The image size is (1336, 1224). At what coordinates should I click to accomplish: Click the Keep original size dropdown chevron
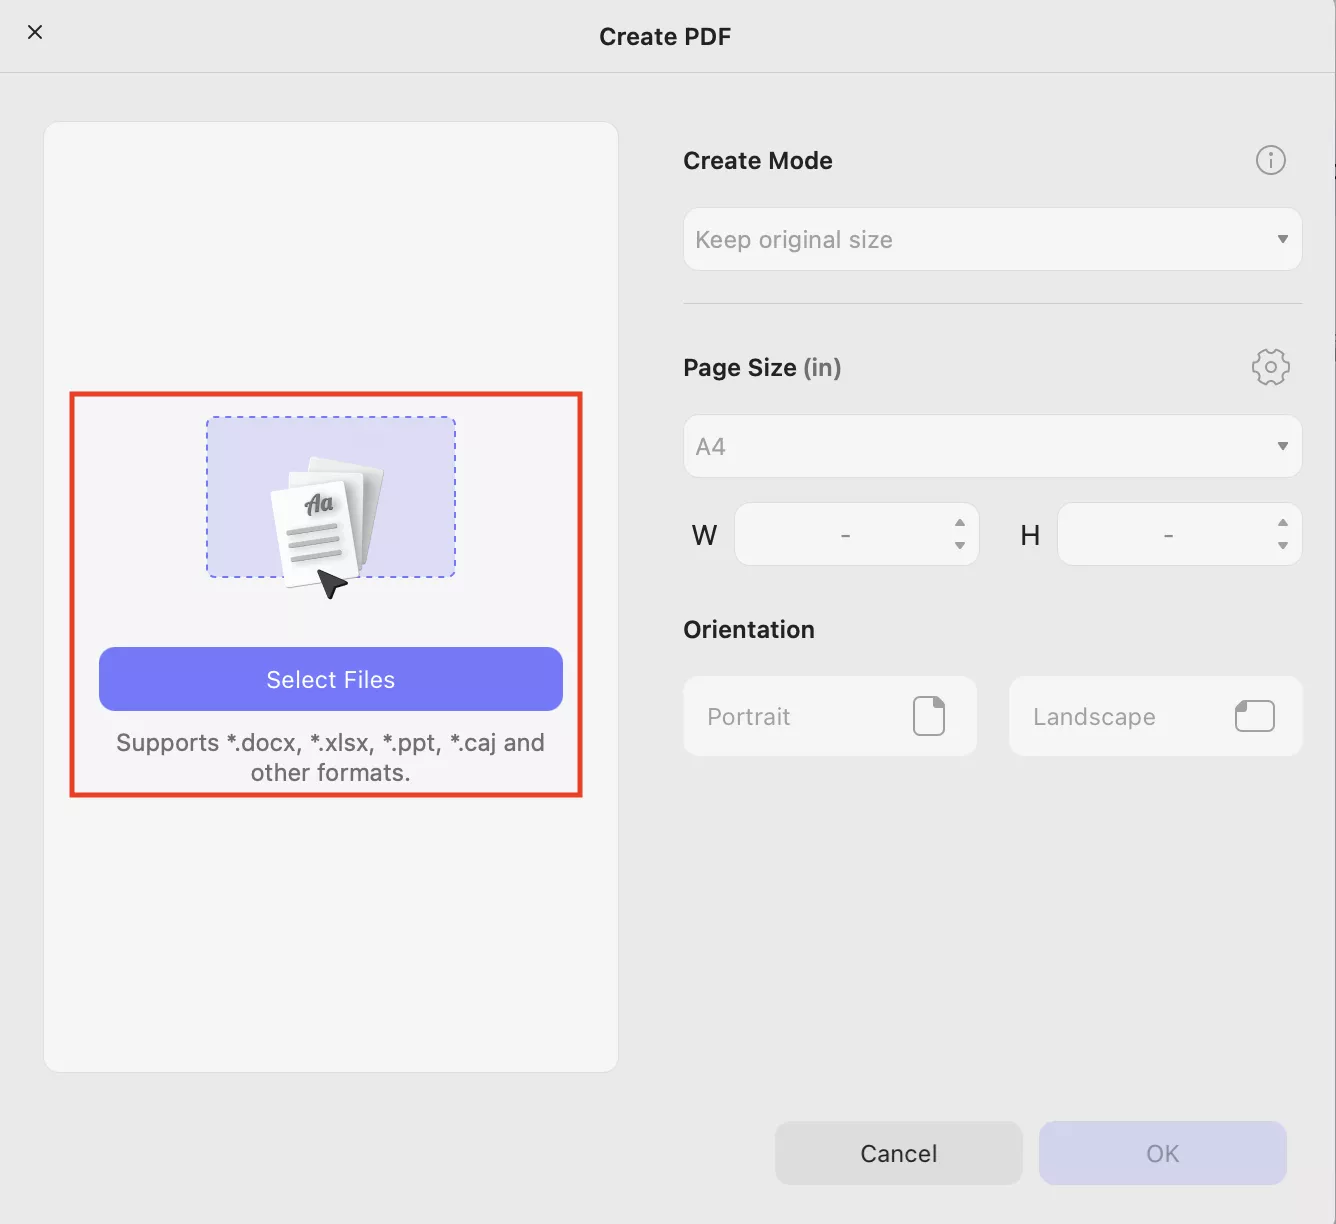pyautogui.click(x=1283, y=239)
